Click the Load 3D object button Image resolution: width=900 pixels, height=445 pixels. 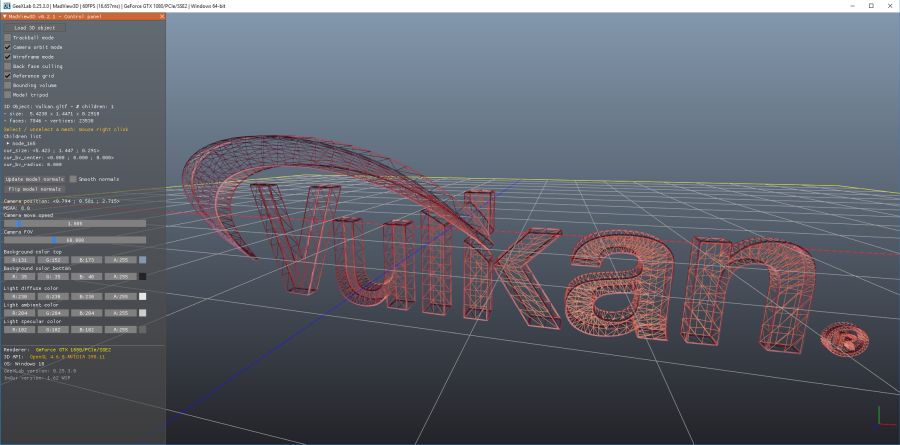[34, 28]
